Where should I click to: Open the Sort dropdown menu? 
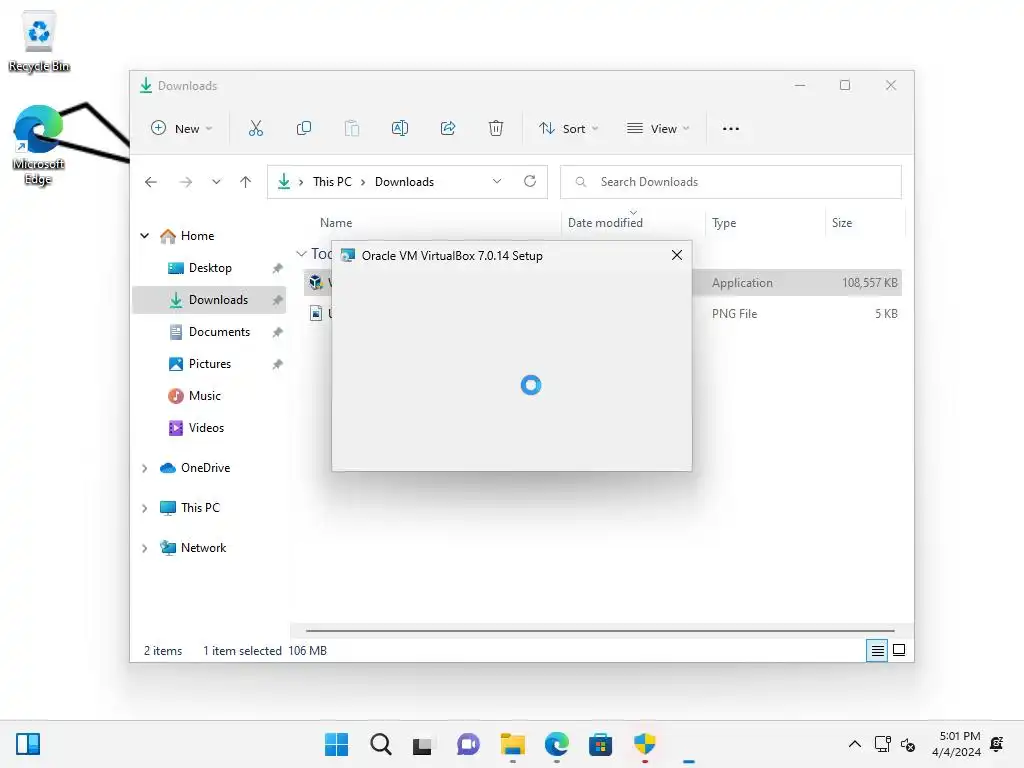568,129
